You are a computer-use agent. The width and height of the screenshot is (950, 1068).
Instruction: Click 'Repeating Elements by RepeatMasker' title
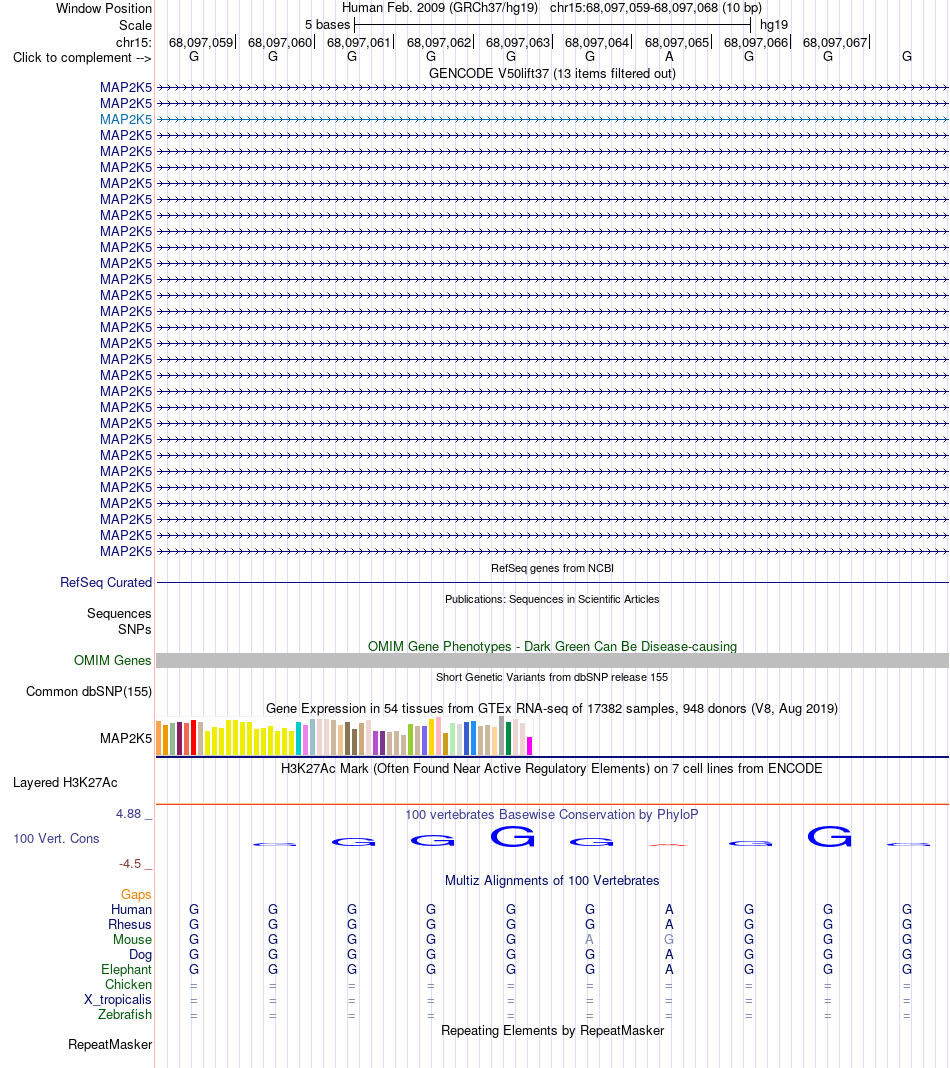pyautogui.click(x=552, y=1031)
